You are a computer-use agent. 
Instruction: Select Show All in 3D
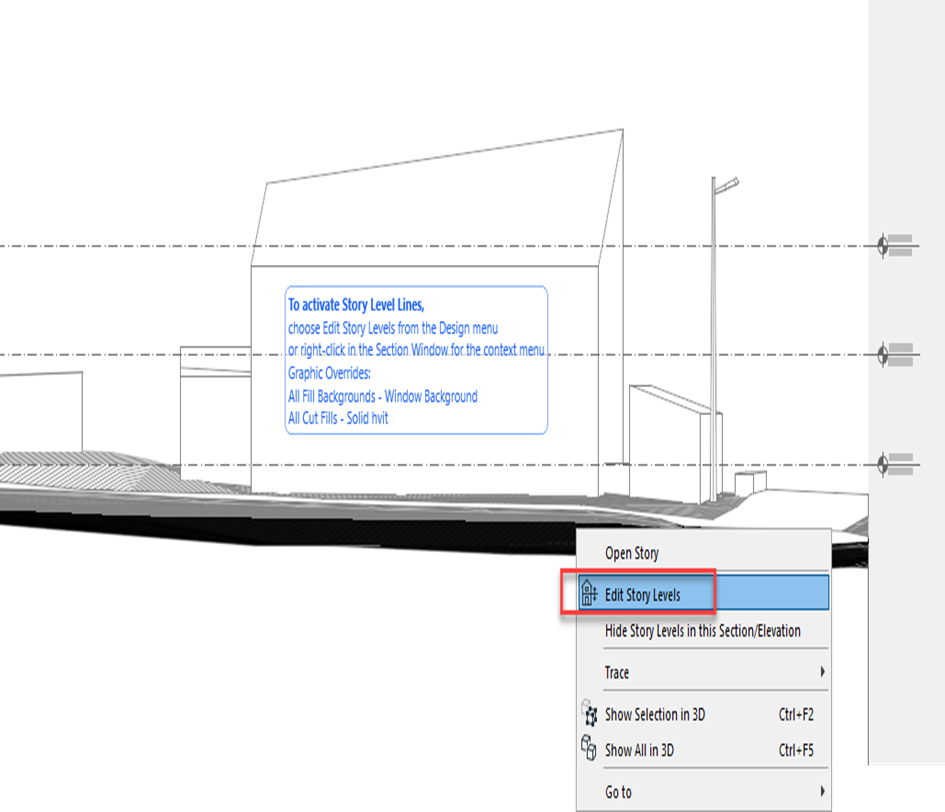click(x=703, y=750)
